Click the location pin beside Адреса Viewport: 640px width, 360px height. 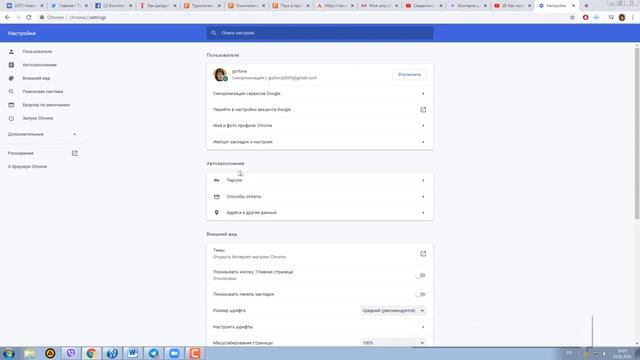(217, 213)
